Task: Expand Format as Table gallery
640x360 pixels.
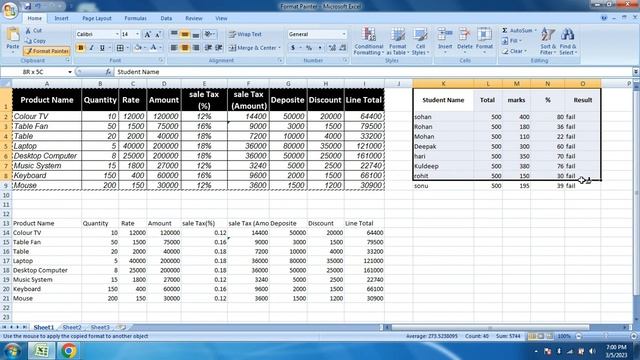Action: coord(397,41)
